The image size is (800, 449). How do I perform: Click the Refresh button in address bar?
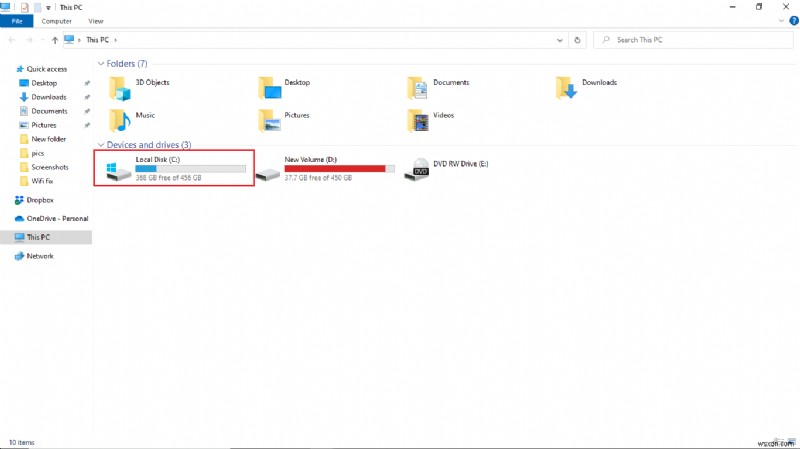[577, 40]
